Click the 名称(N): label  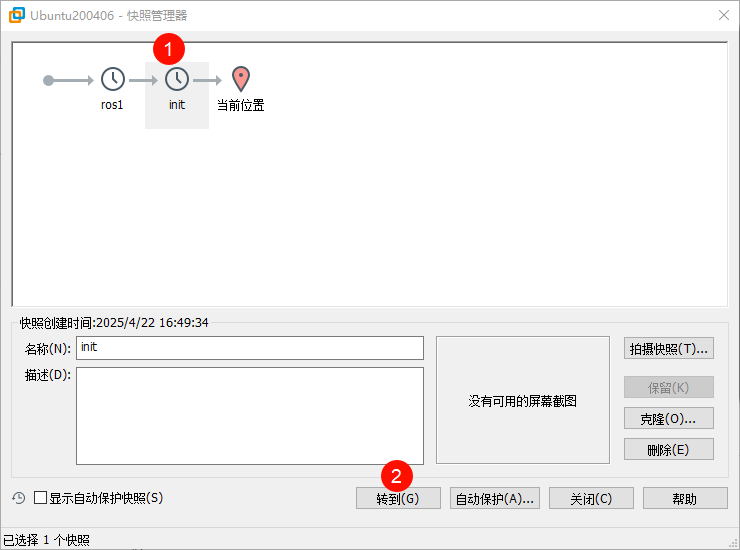pyautogui.click(x=48, y=348)
